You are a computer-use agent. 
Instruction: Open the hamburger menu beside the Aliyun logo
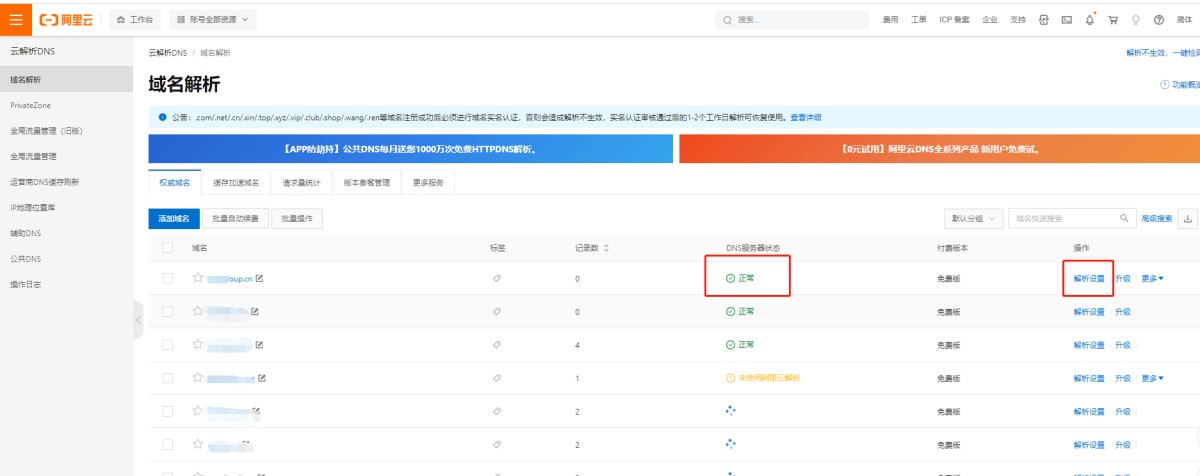(17, 19)
